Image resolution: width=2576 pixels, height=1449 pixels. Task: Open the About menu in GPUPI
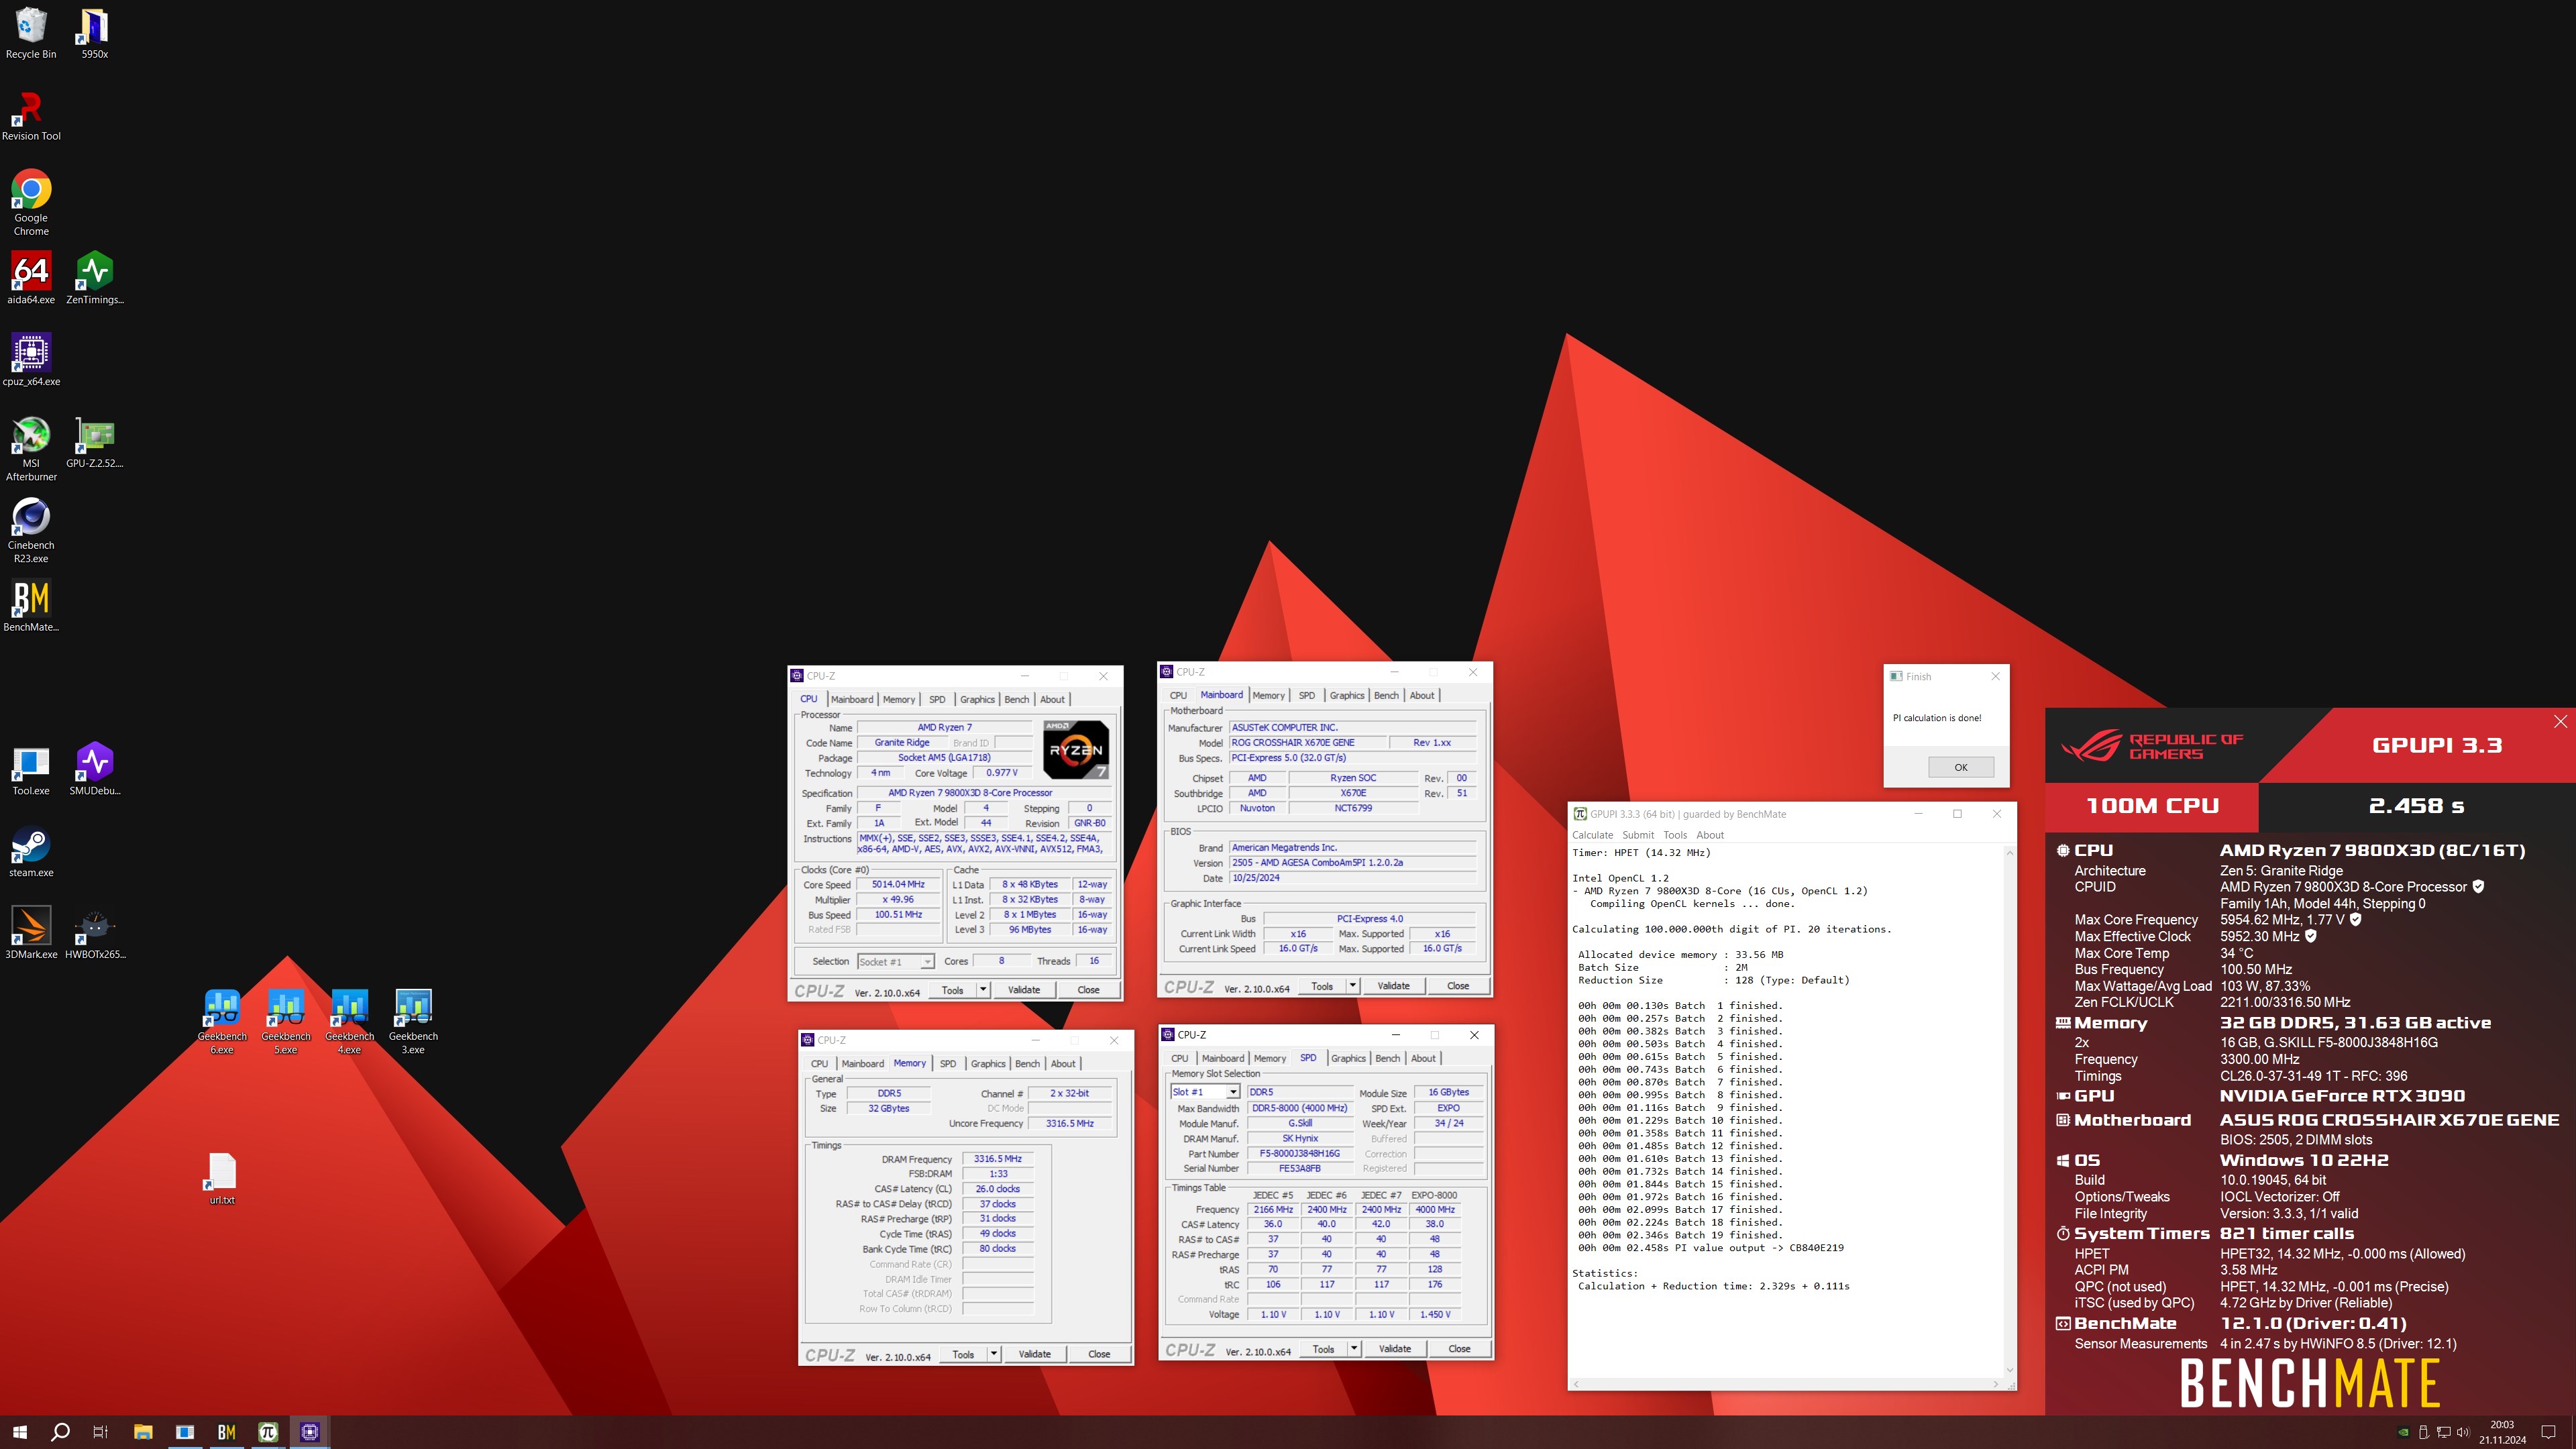(x=1710, y=835)
